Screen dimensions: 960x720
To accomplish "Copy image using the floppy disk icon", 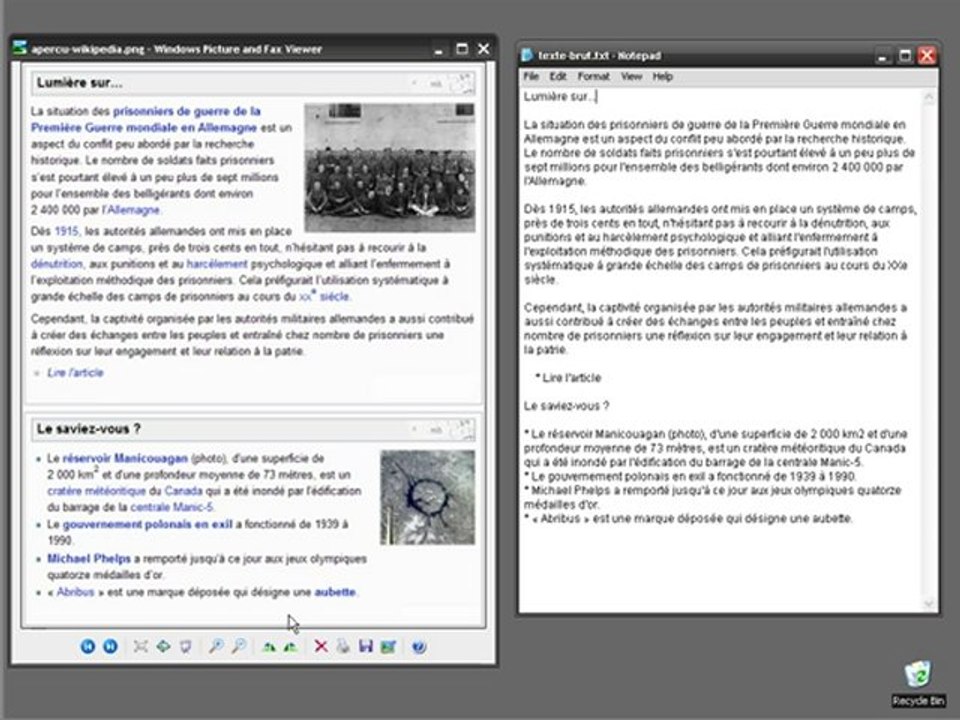I will click(366, 646).
